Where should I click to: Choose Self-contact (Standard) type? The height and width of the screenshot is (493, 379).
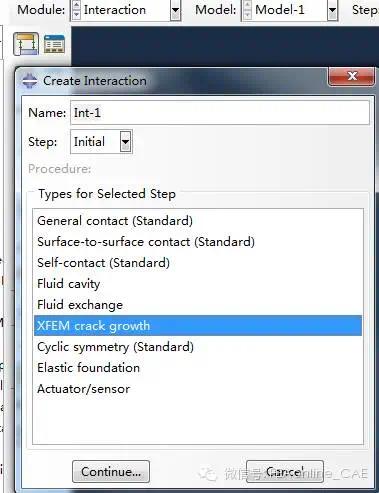coord(198,263)
